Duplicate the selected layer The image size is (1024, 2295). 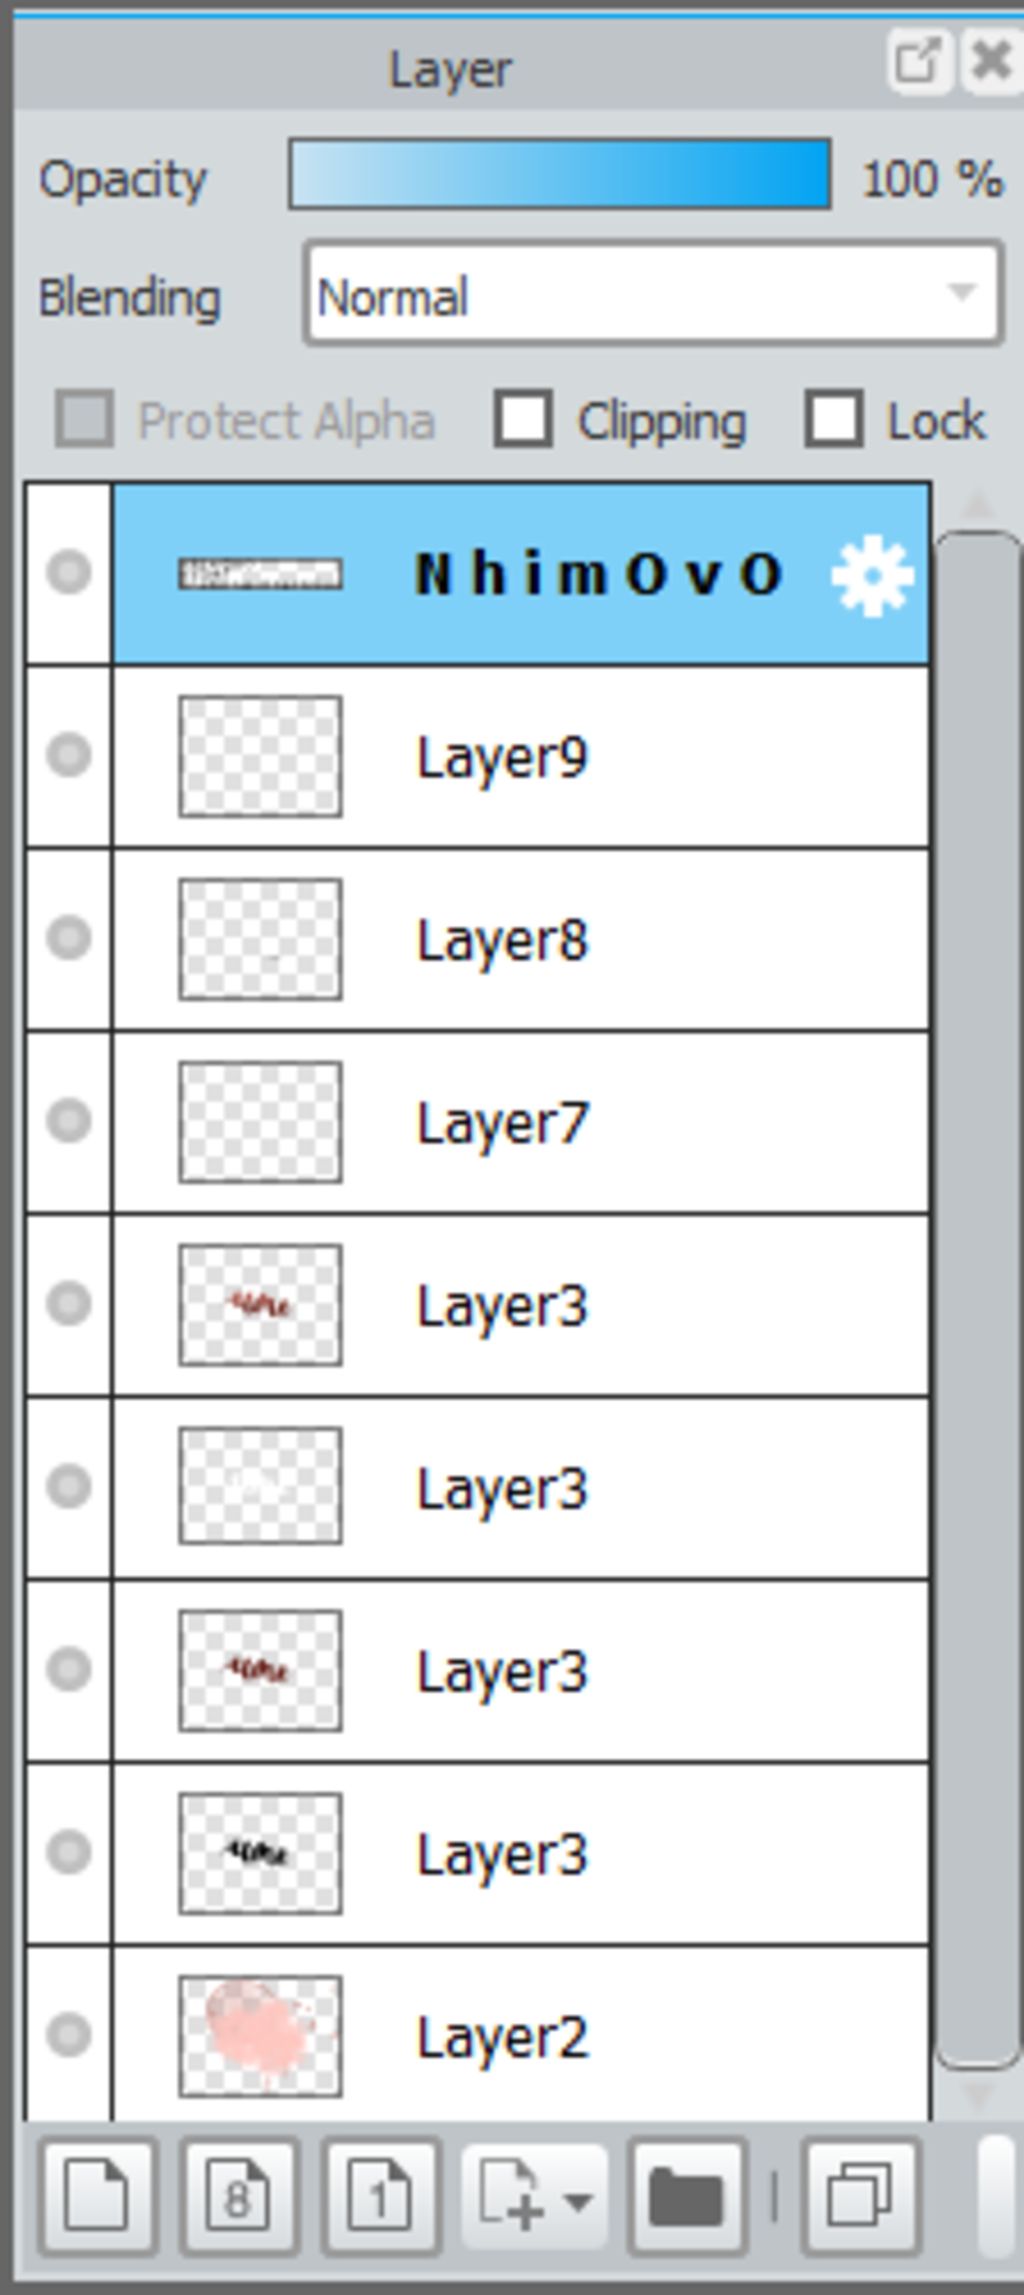click(x=861, y=2196)
